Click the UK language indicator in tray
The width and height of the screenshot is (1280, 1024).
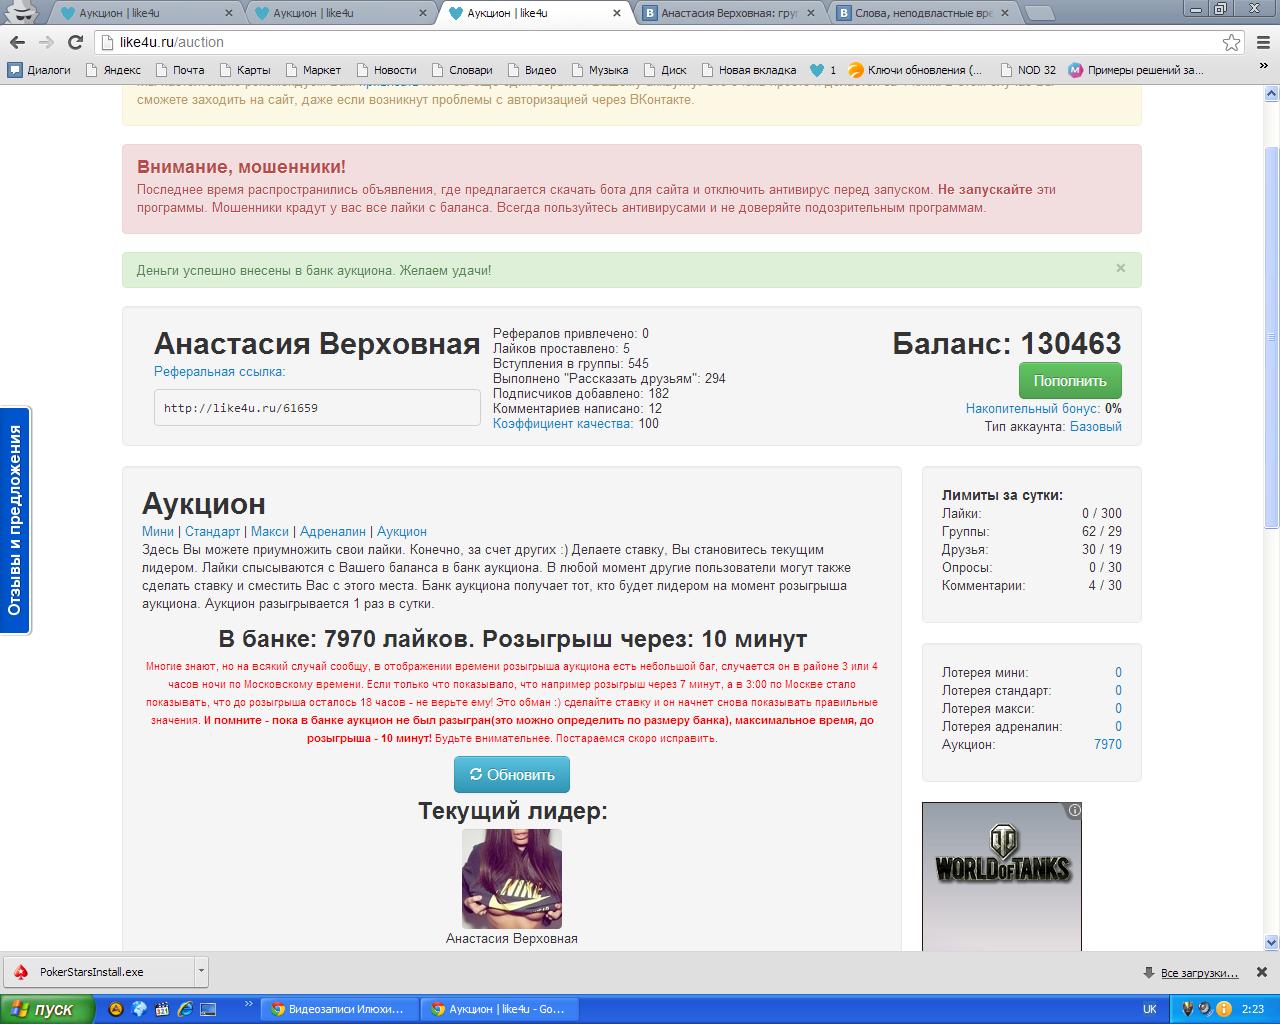(x=1150, y=1009)
